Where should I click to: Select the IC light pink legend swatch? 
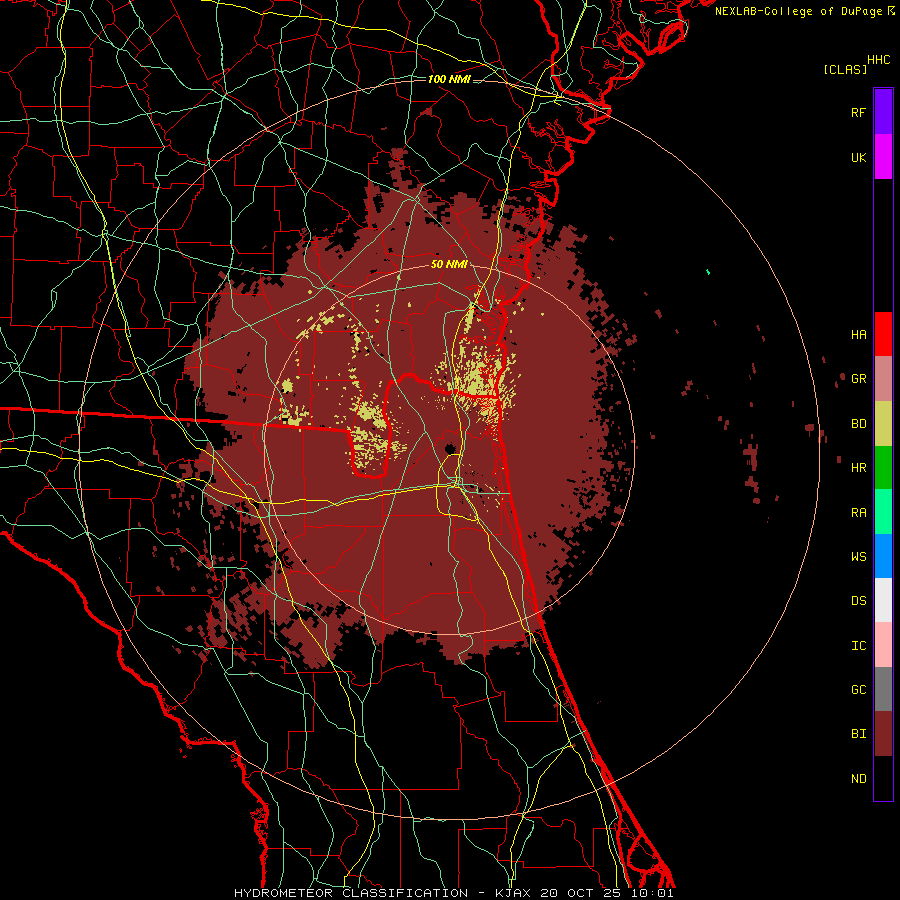tap(883, 645)
